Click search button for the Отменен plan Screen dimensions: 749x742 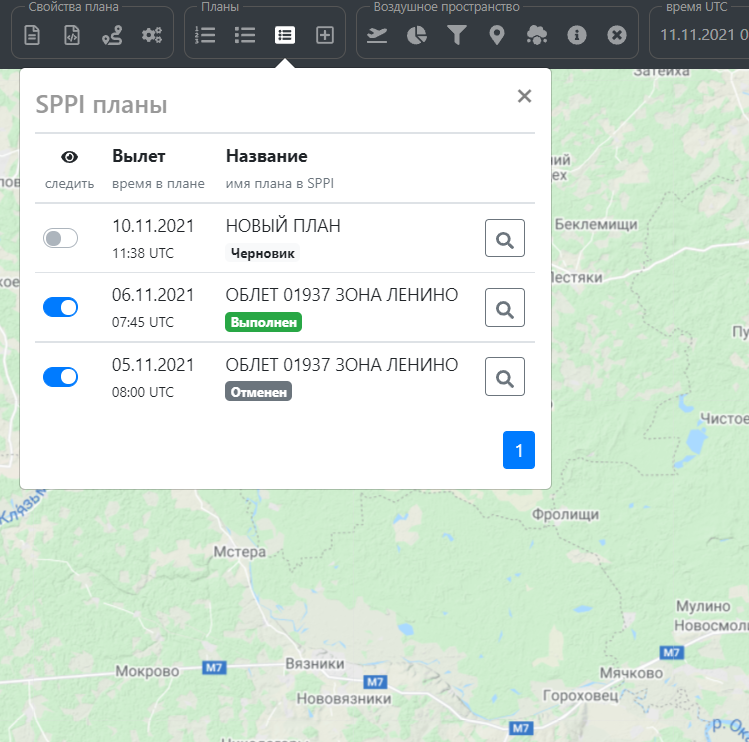(505, 377)
